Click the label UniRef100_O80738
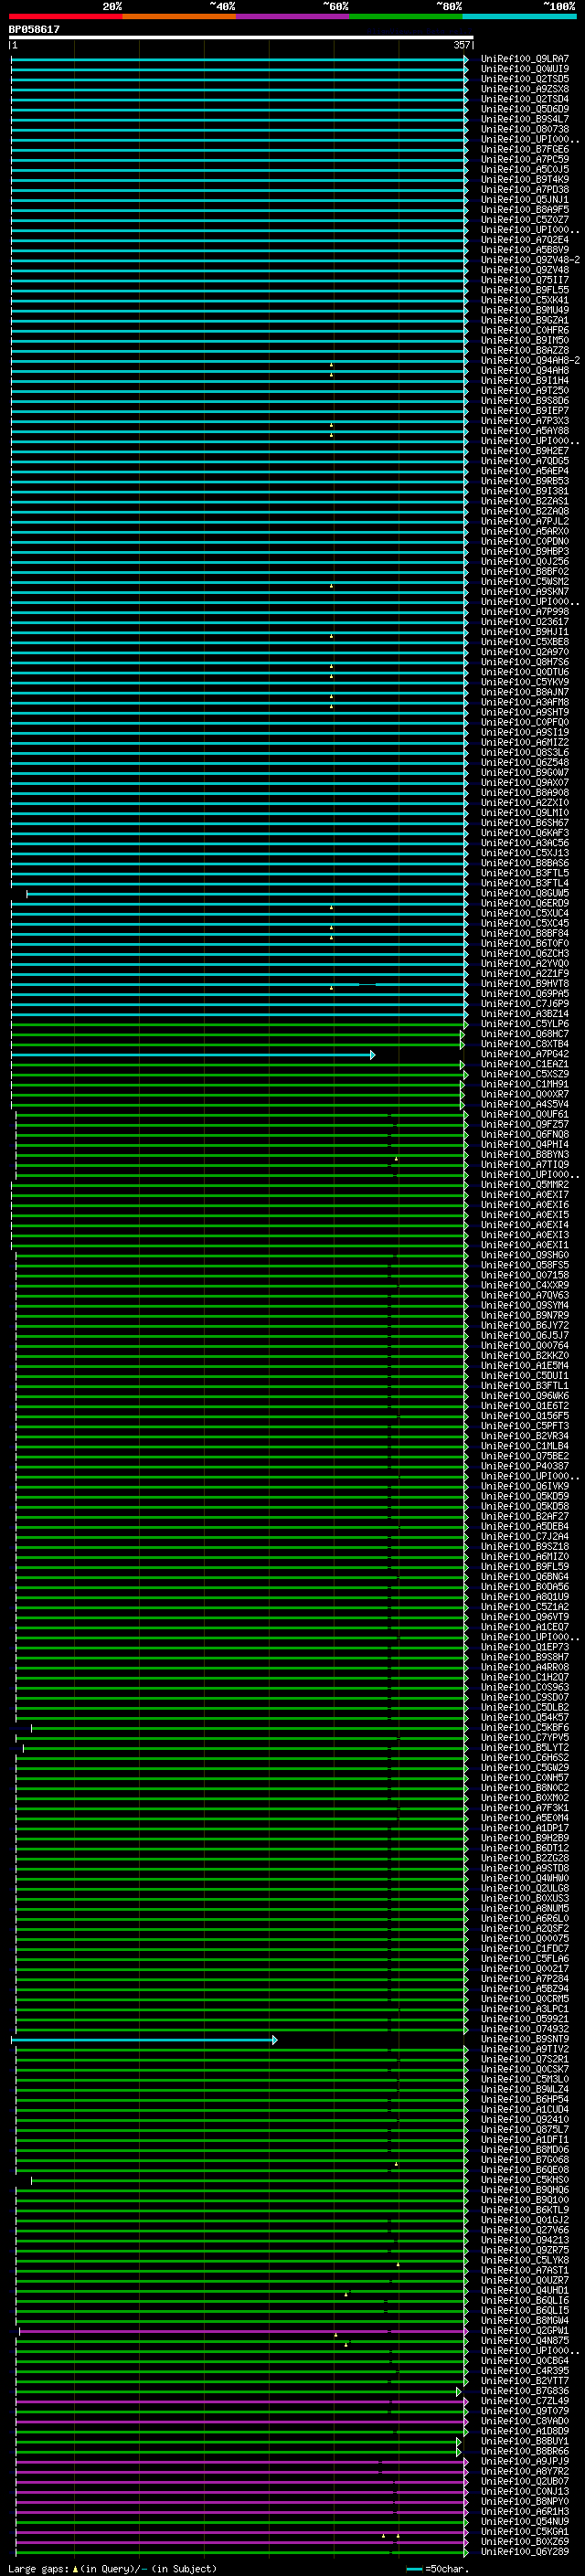The height and width of the screenshot is (2576, 585). (525, 129)
